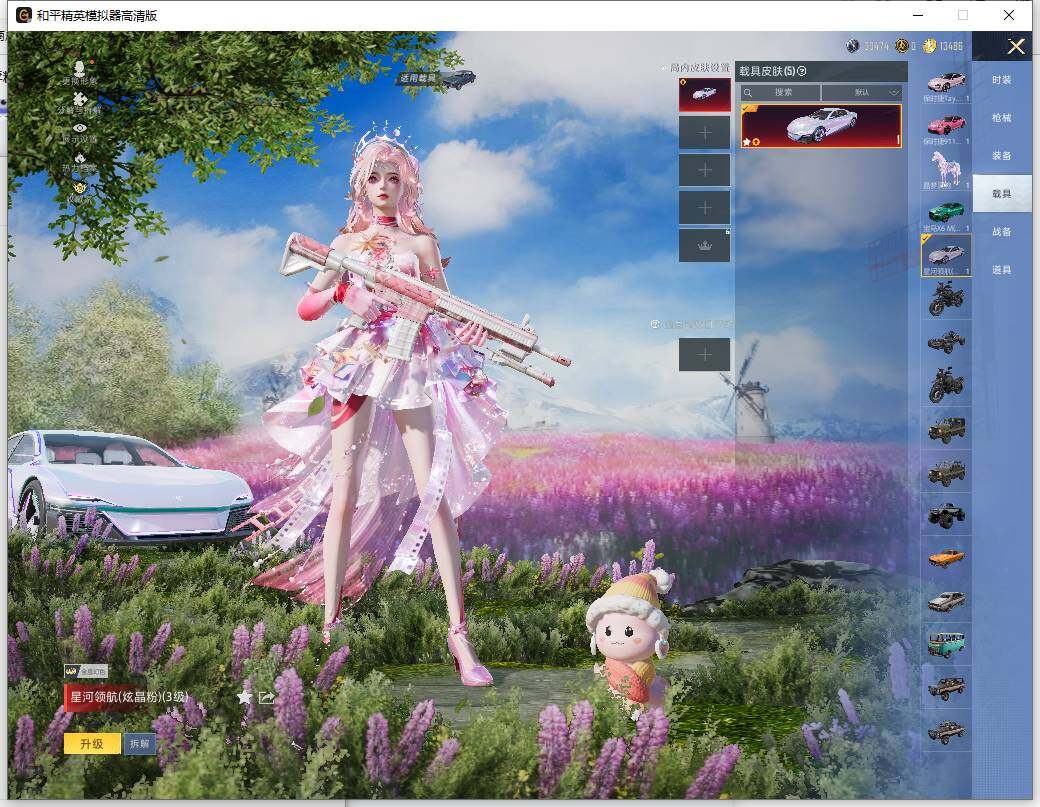The height and width of the screenshot is (807, 1040).
Task: Select the first black motorcycle in vehicle list
Action: tap(946, 298)
